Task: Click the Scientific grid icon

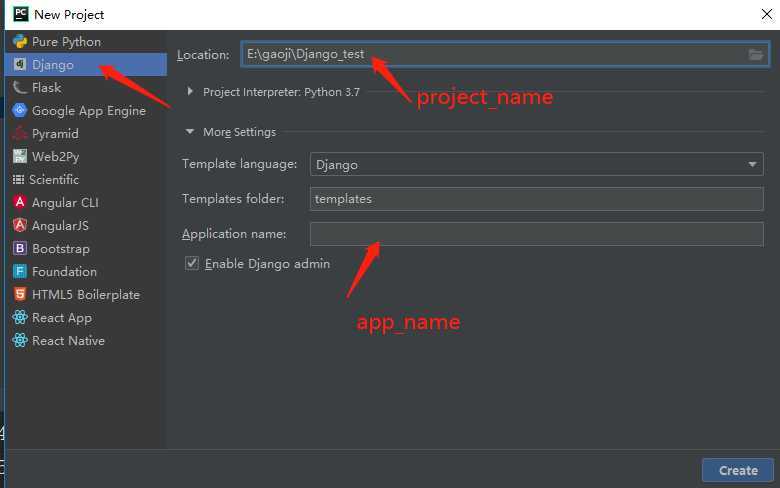Action: (x=18, y=180)
